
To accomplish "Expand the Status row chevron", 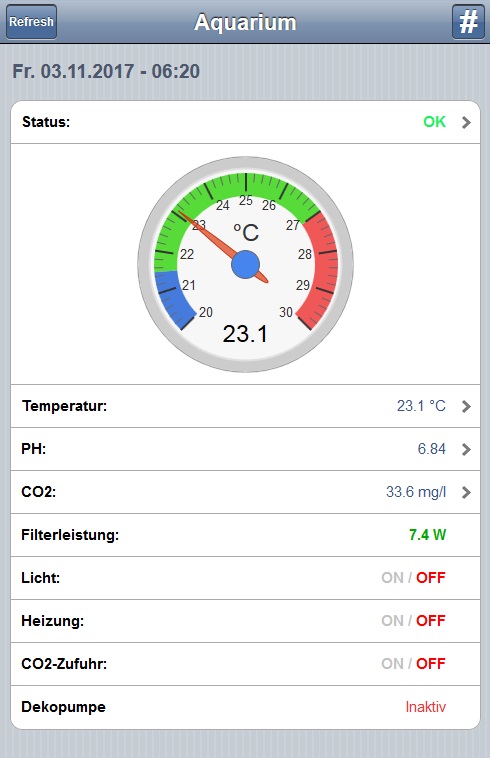I will pyautogui.click(x=466, y=122).
